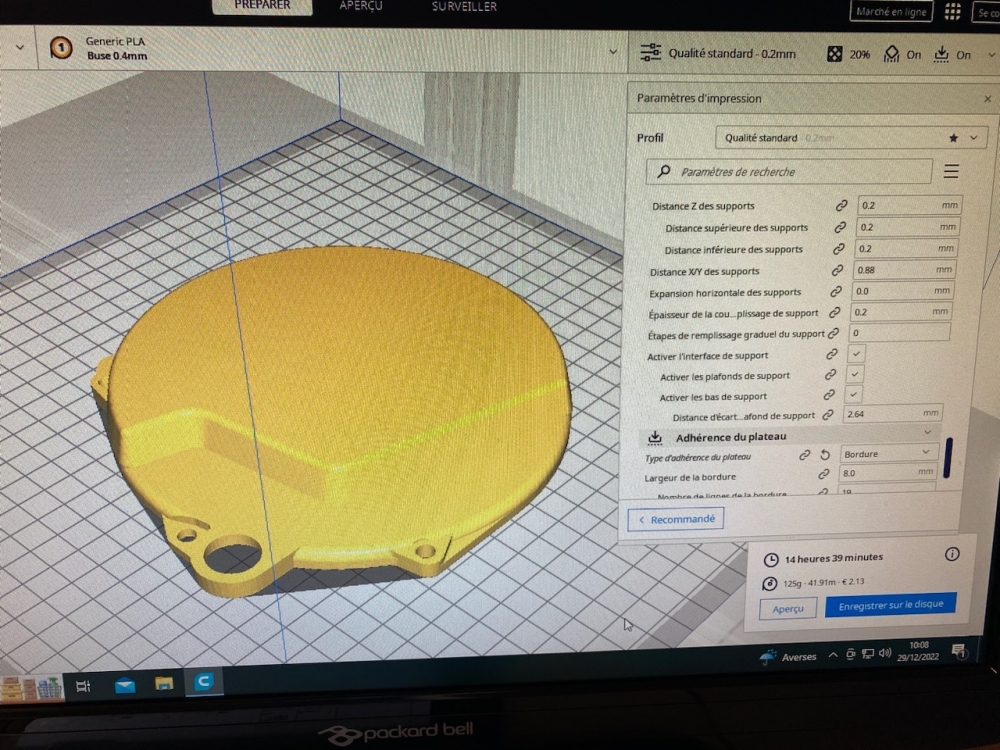Click Enregistrer sur le disque button
This screenshot has height=750, width=1000.
pos(890,605)
